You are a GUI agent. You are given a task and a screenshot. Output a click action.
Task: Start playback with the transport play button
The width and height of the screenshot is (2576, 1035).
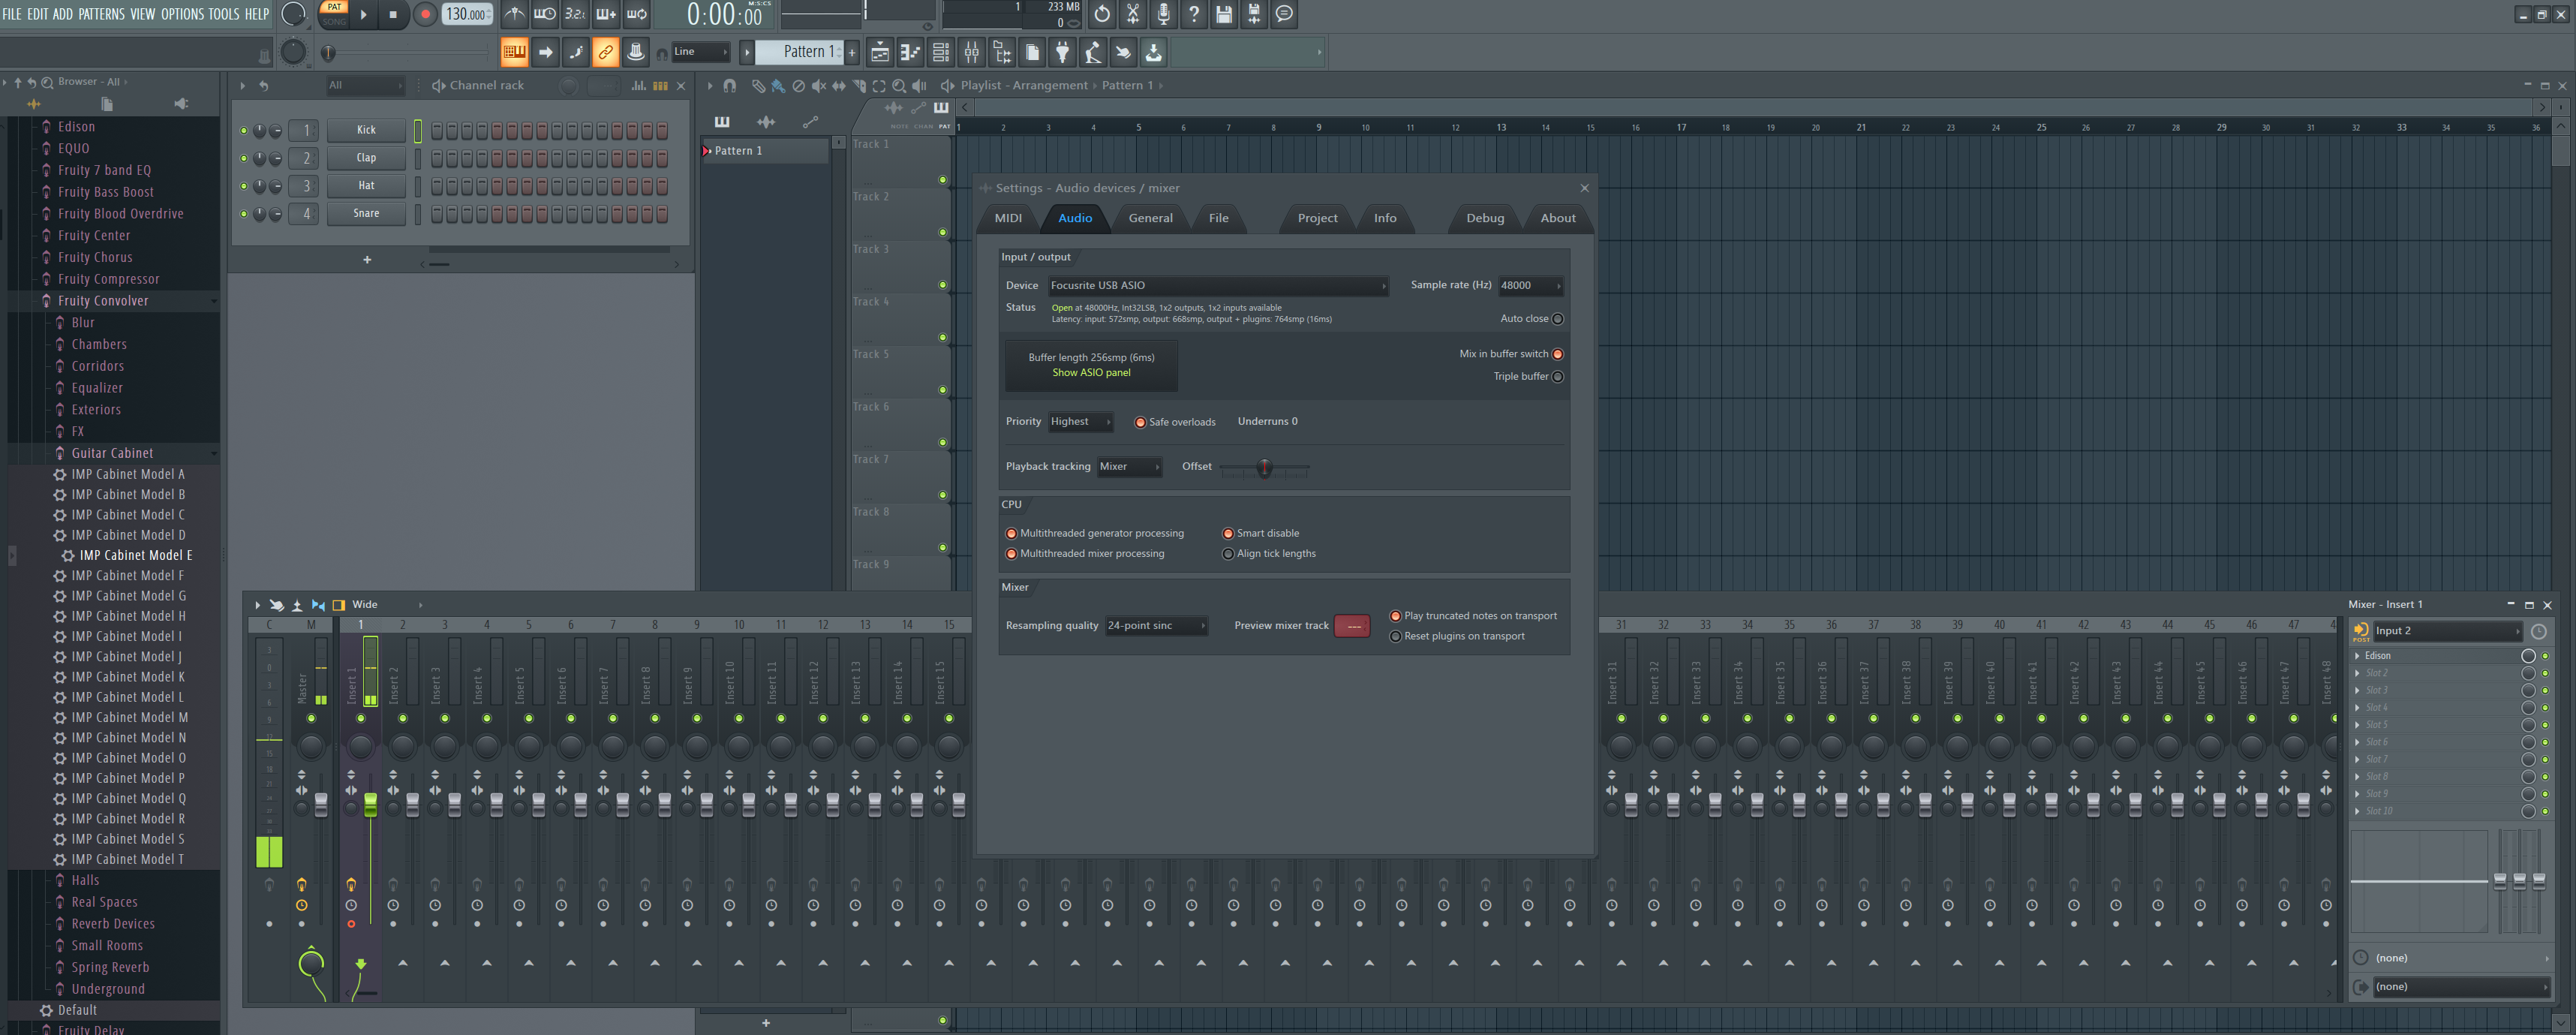[x=363, y=14]
